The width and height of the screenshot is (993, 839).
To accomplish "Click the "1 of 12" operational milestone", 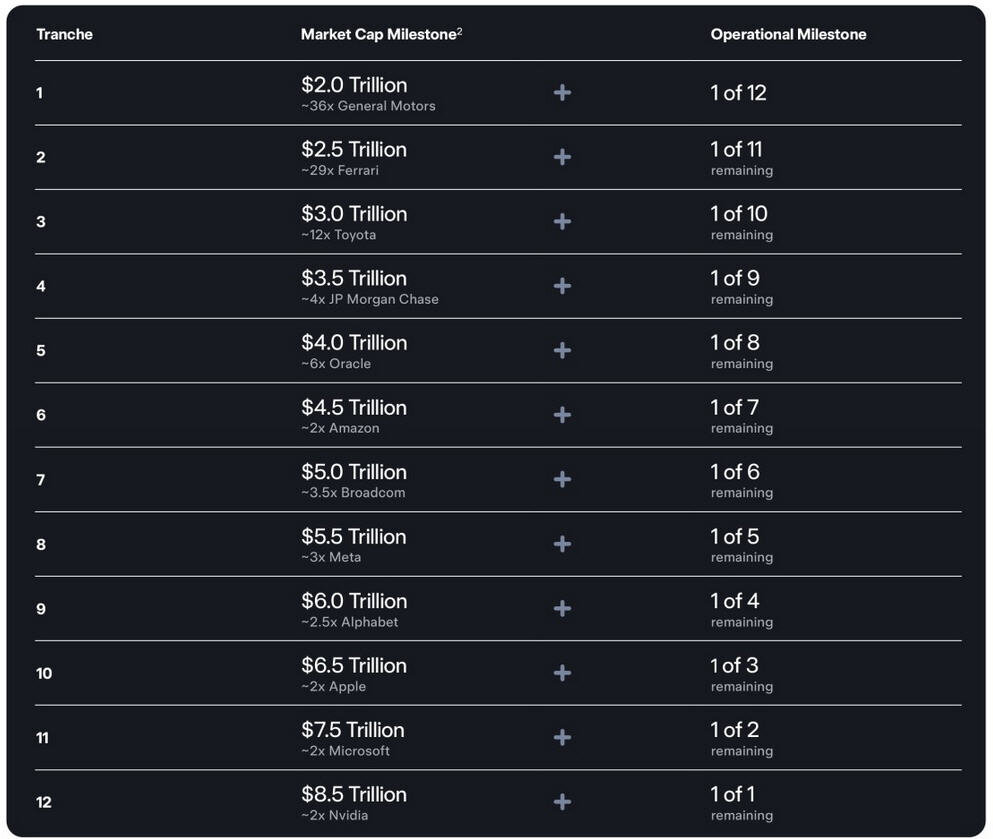I will 738,93.
